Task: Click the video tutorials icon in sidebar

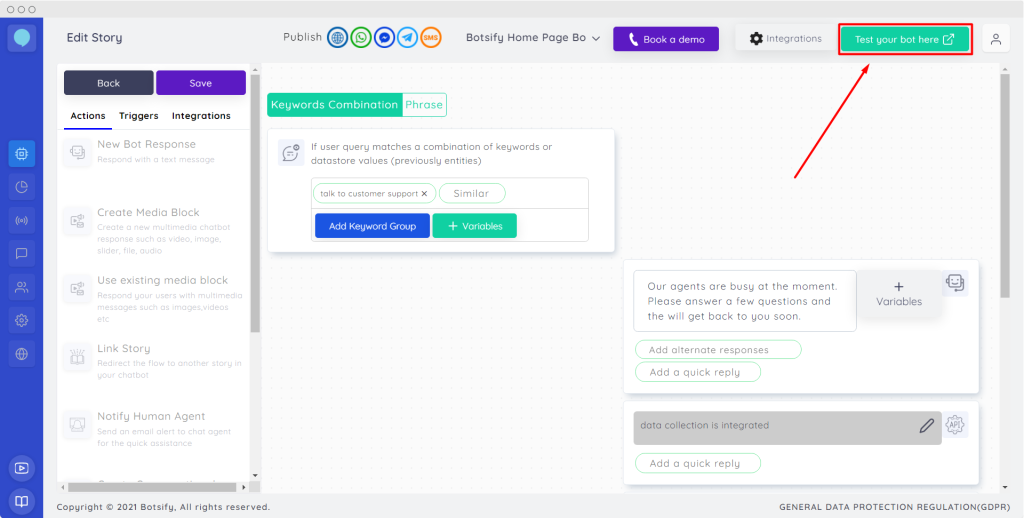Action: coord(21,468)
